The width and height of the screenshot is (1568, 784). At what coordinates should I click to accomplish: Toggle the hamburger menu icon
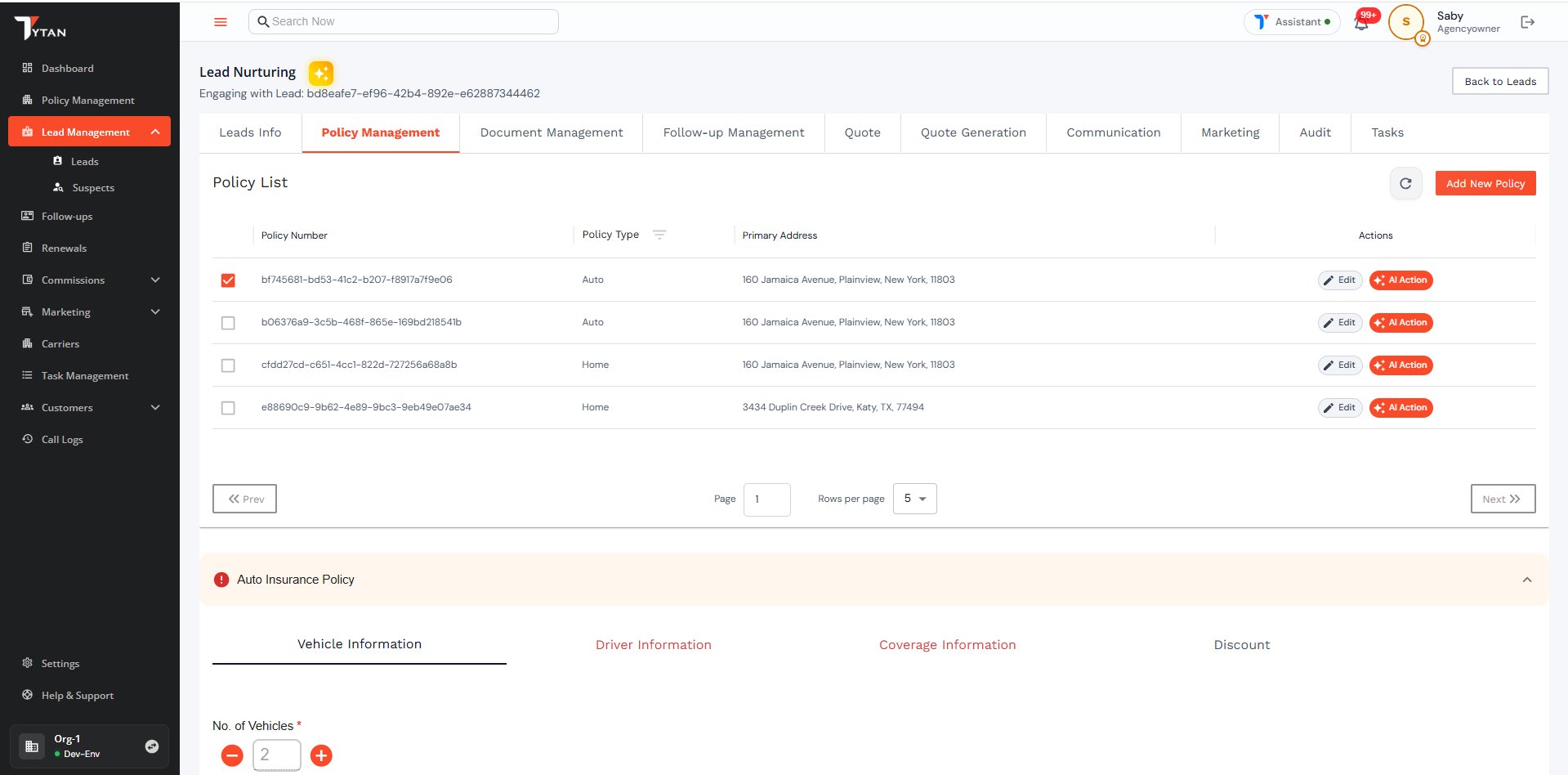221,22
